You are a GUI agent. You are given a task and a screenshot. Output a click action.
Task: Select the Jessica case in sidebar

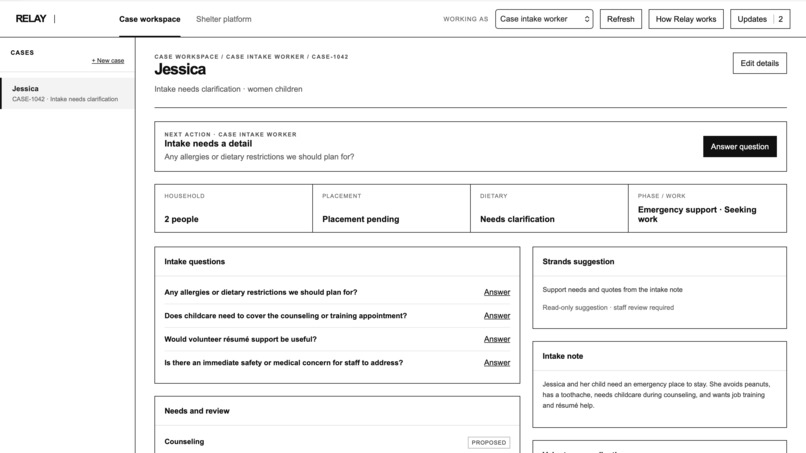pos(67,94)
